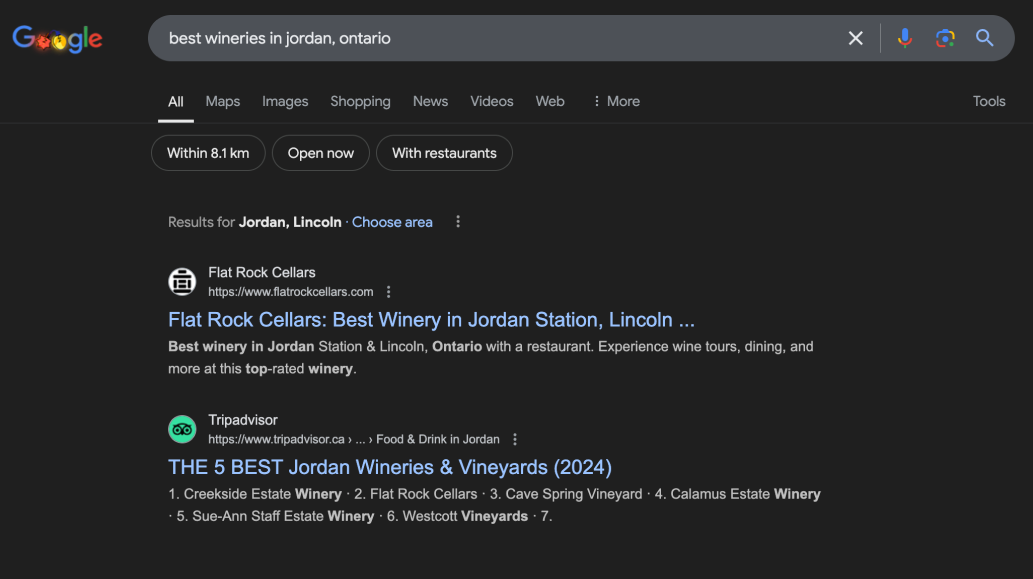Select the All results tab

pos(175,101)
